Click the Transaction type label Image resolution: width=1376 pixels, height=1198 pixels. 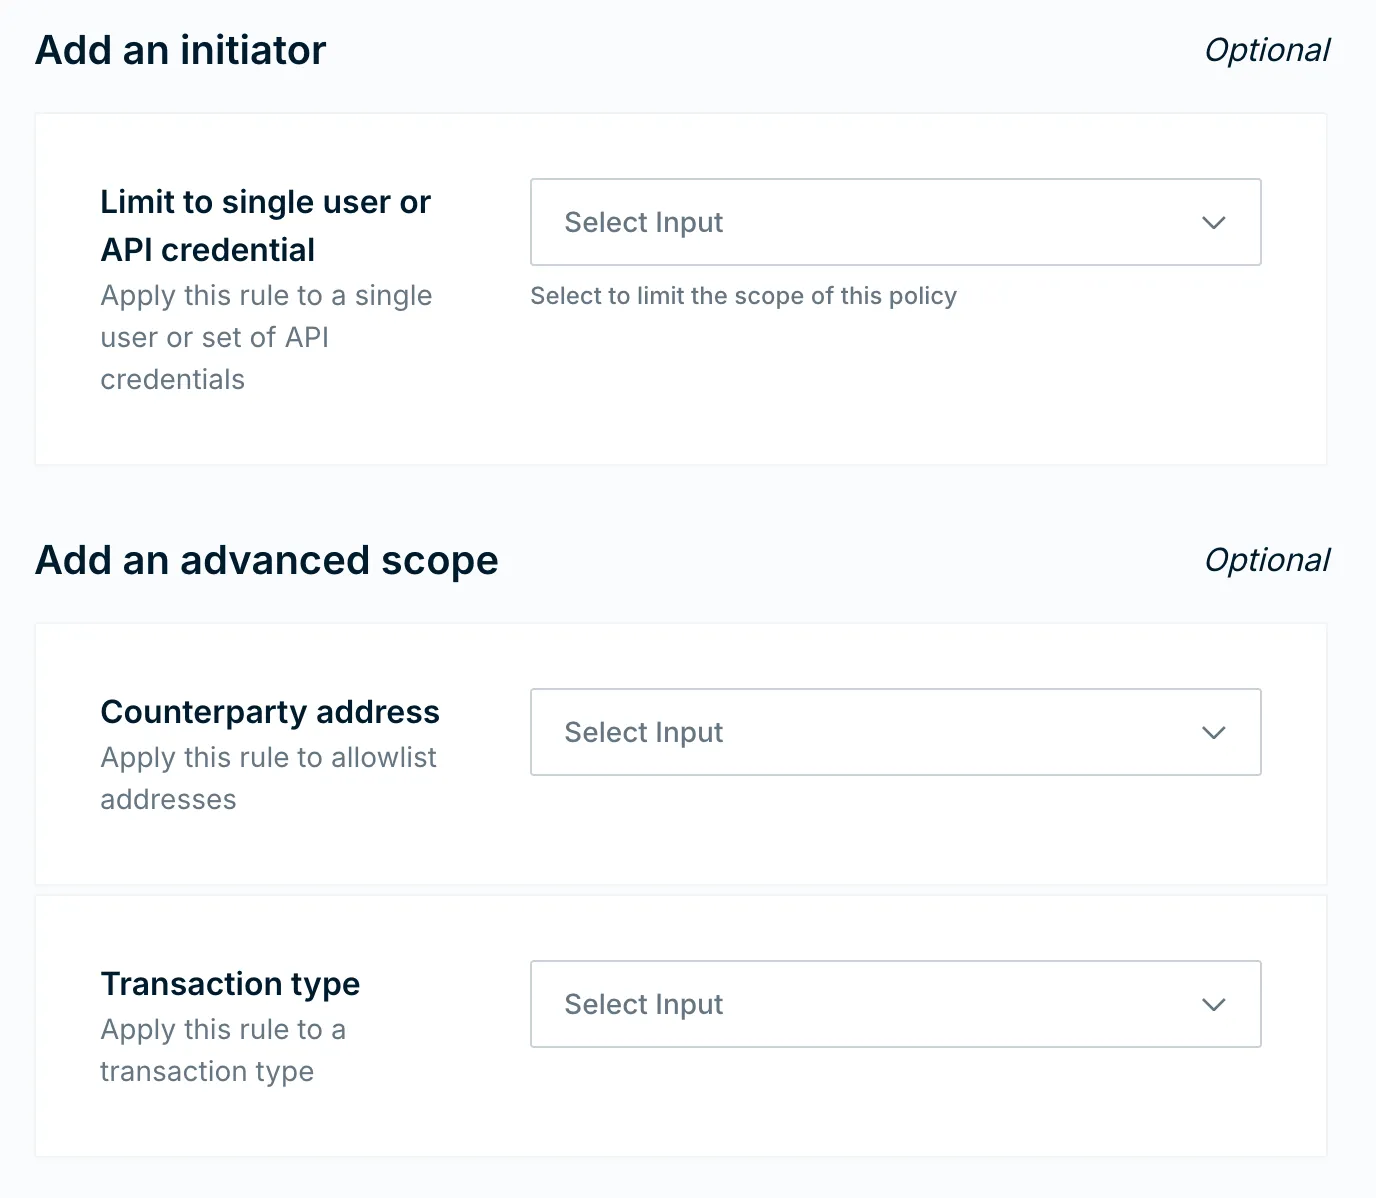tap(230, 983)
